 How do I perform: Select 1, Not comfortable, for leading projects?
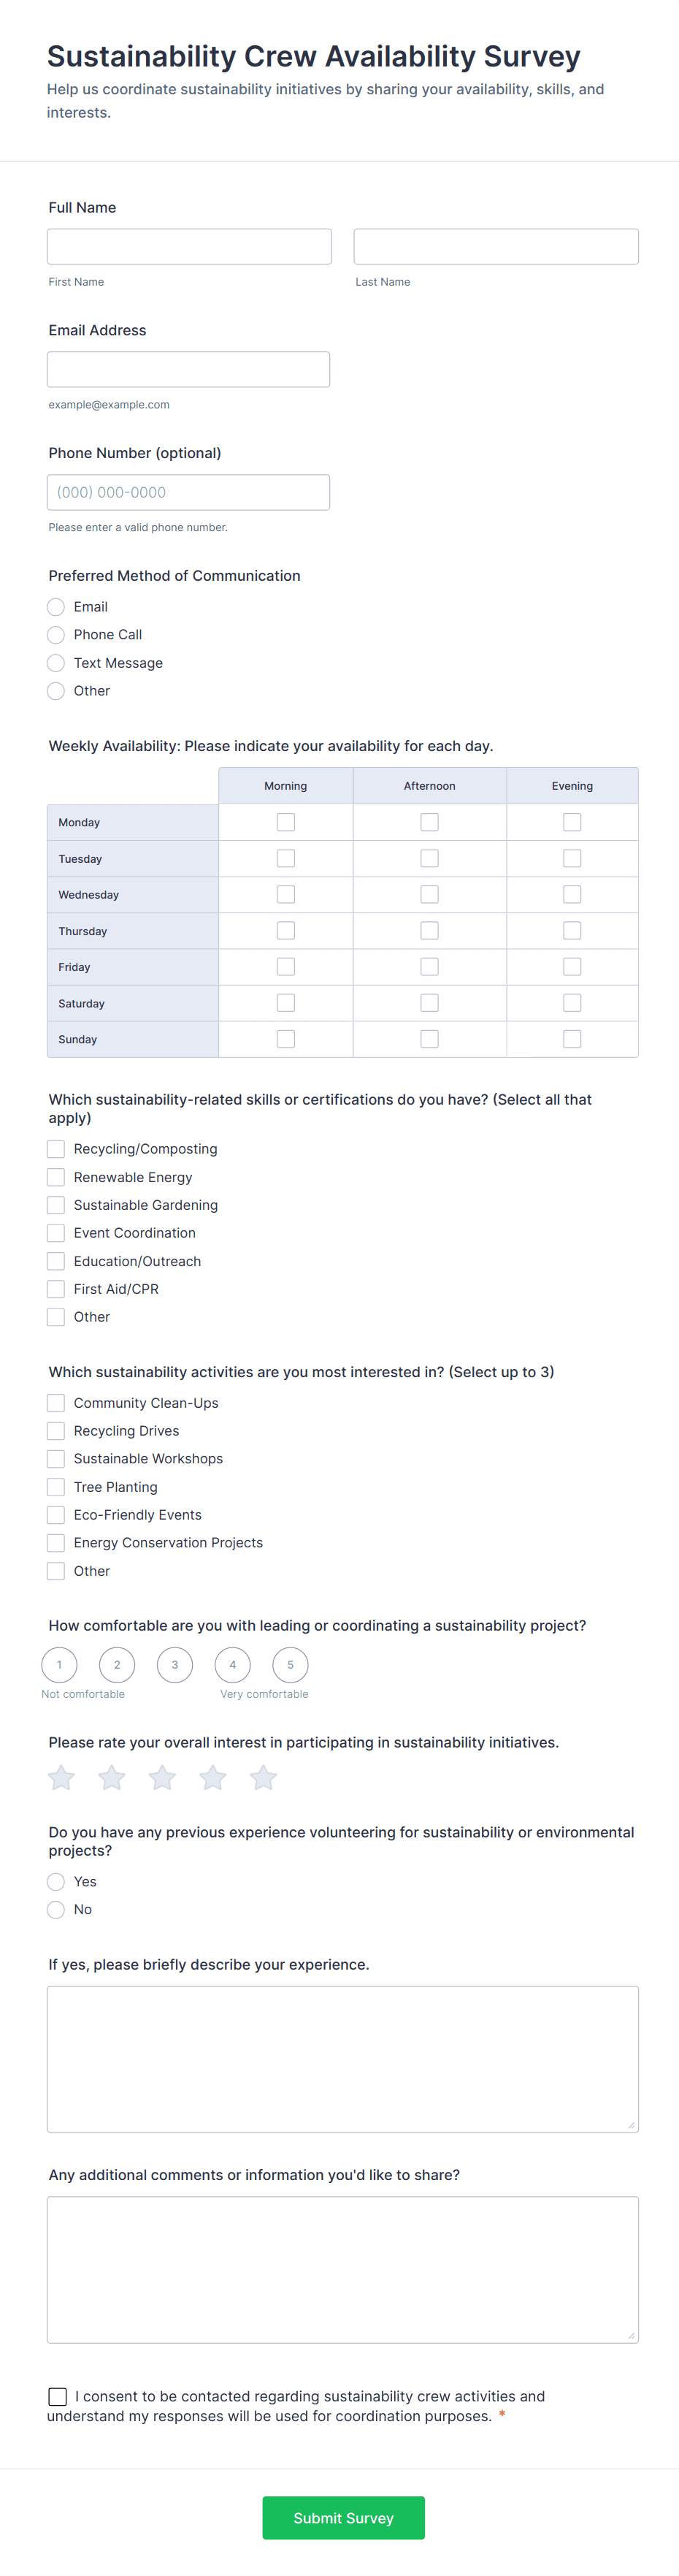(59, 1664)
